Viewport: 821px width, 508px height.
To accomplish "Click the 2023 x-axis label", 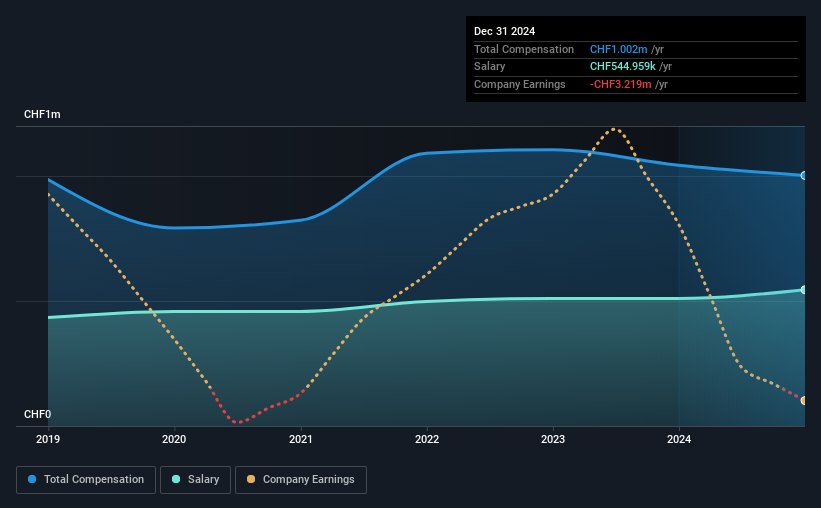I will coord(553,439).
